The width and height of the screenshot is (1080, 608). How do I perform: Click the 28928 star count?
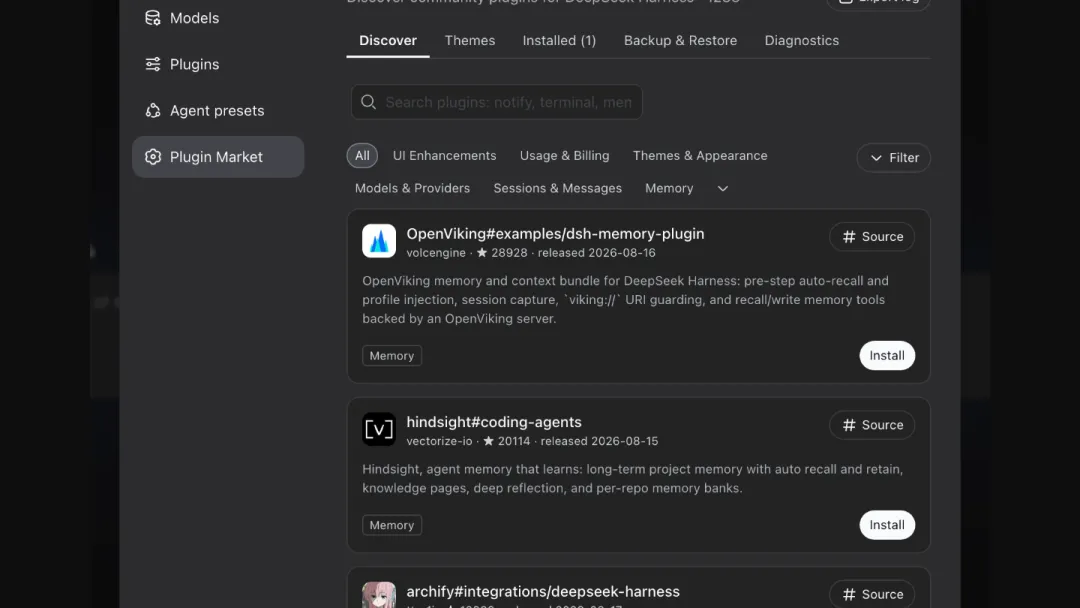[502, 253]
